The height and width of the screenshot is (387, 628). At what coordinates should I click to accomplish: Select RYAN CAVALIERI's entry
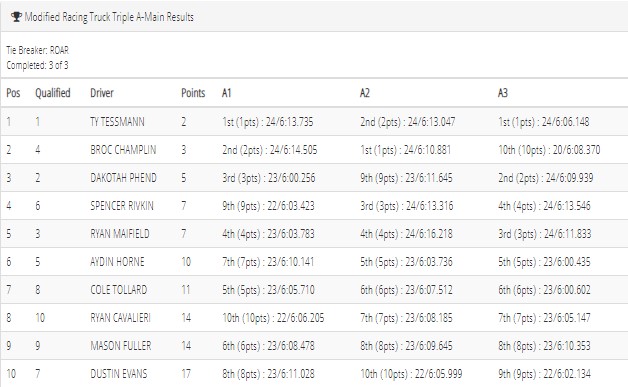(x=121, y=318)
